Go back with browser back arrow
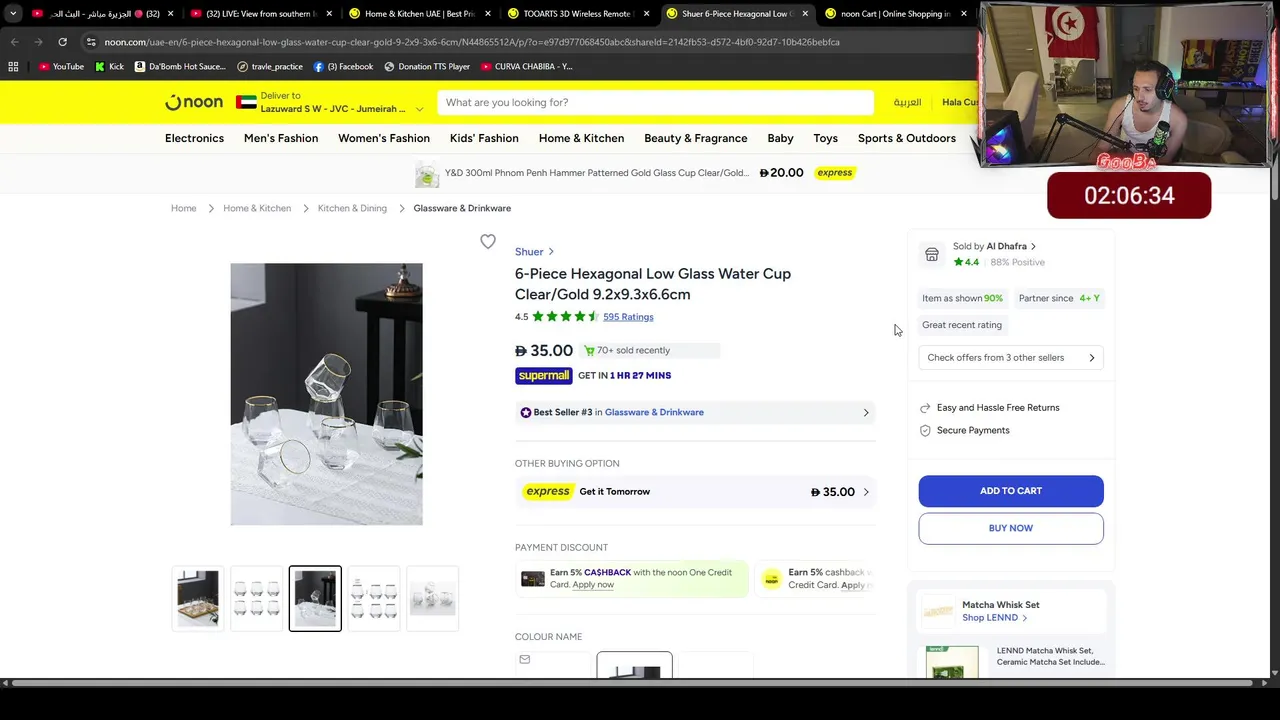 pyautogui.click(x=14, y=42)
